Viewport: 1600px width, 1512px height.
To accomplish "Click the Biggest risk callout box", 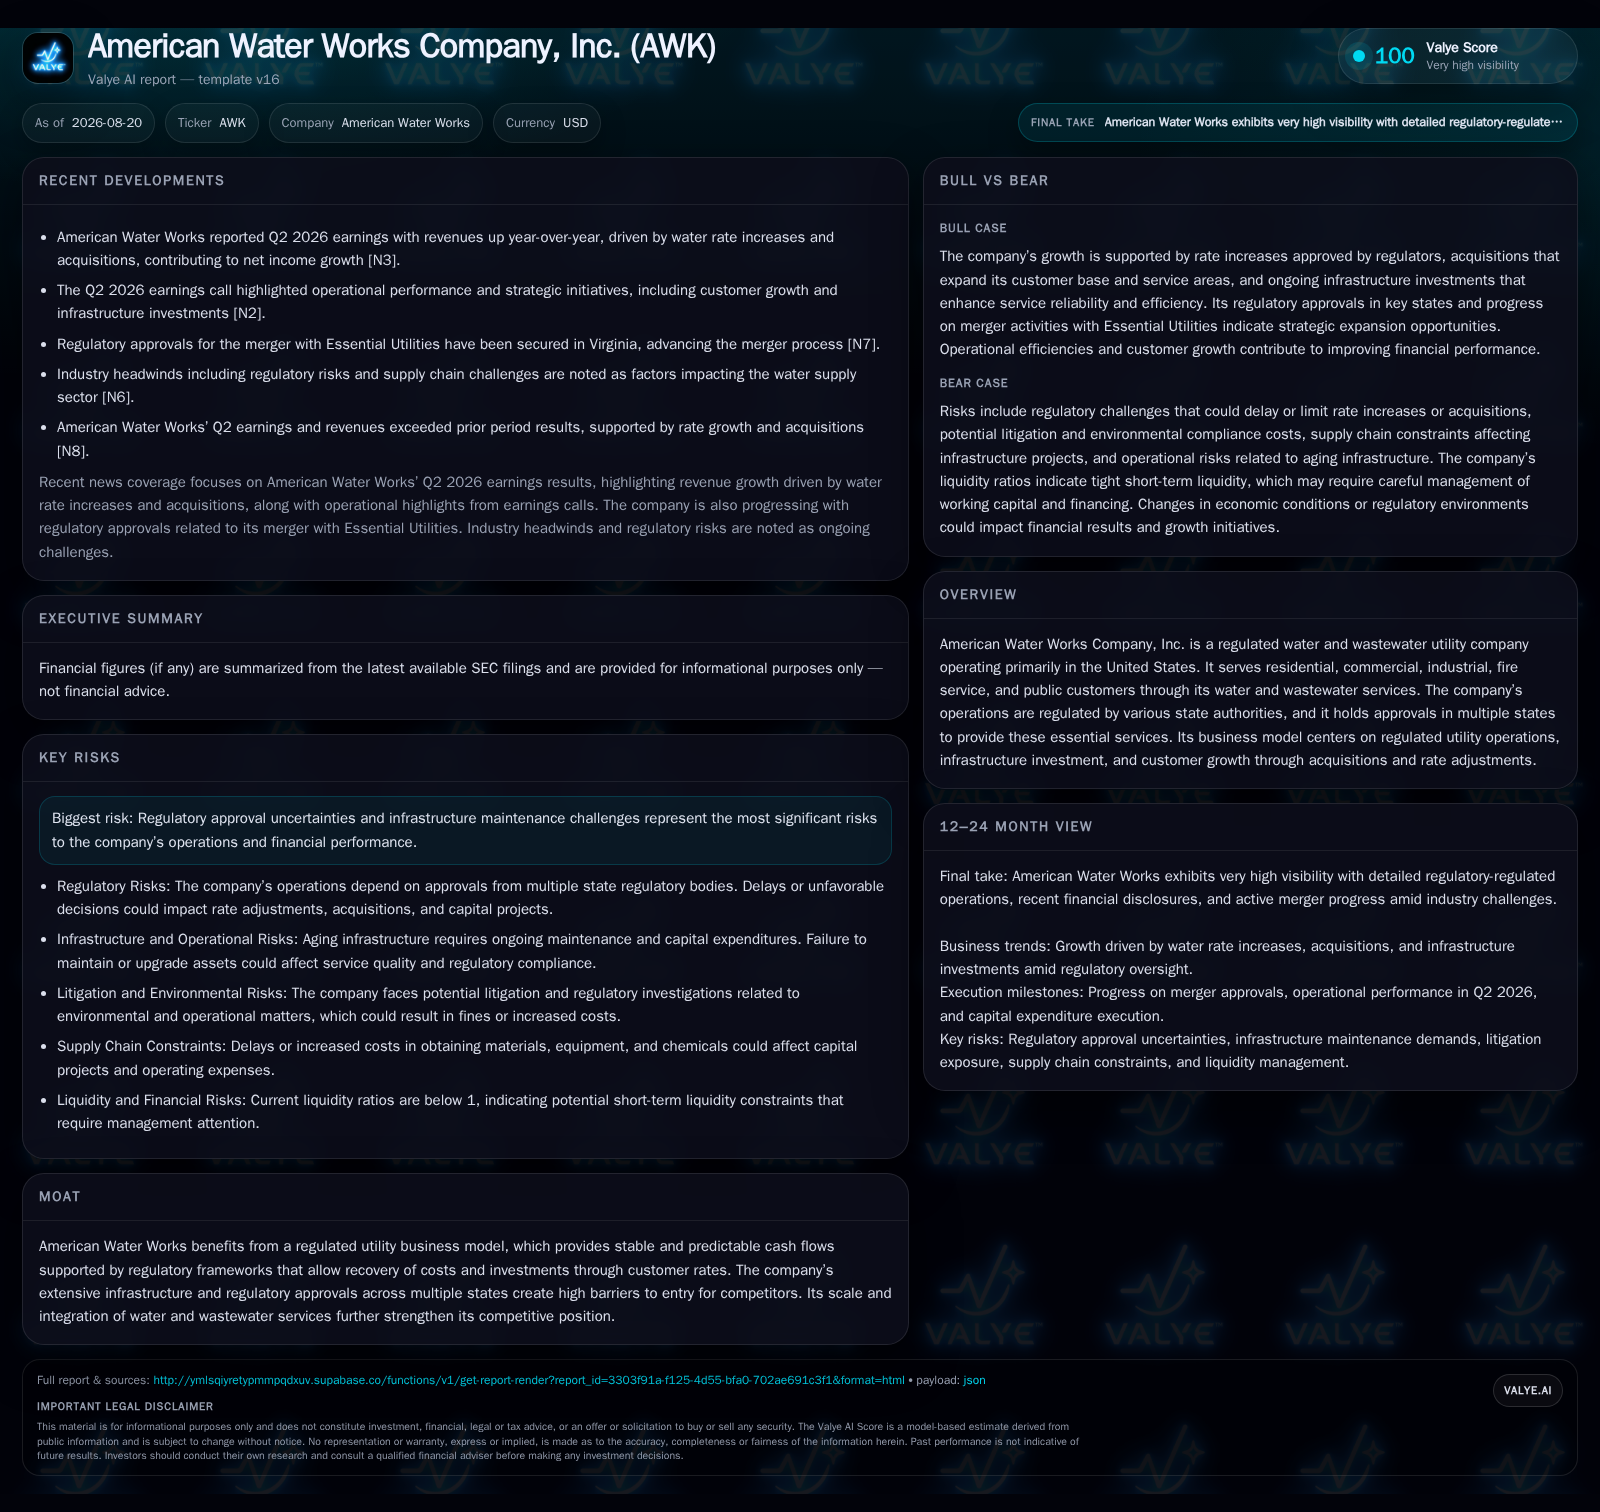I will pos(465,830).
